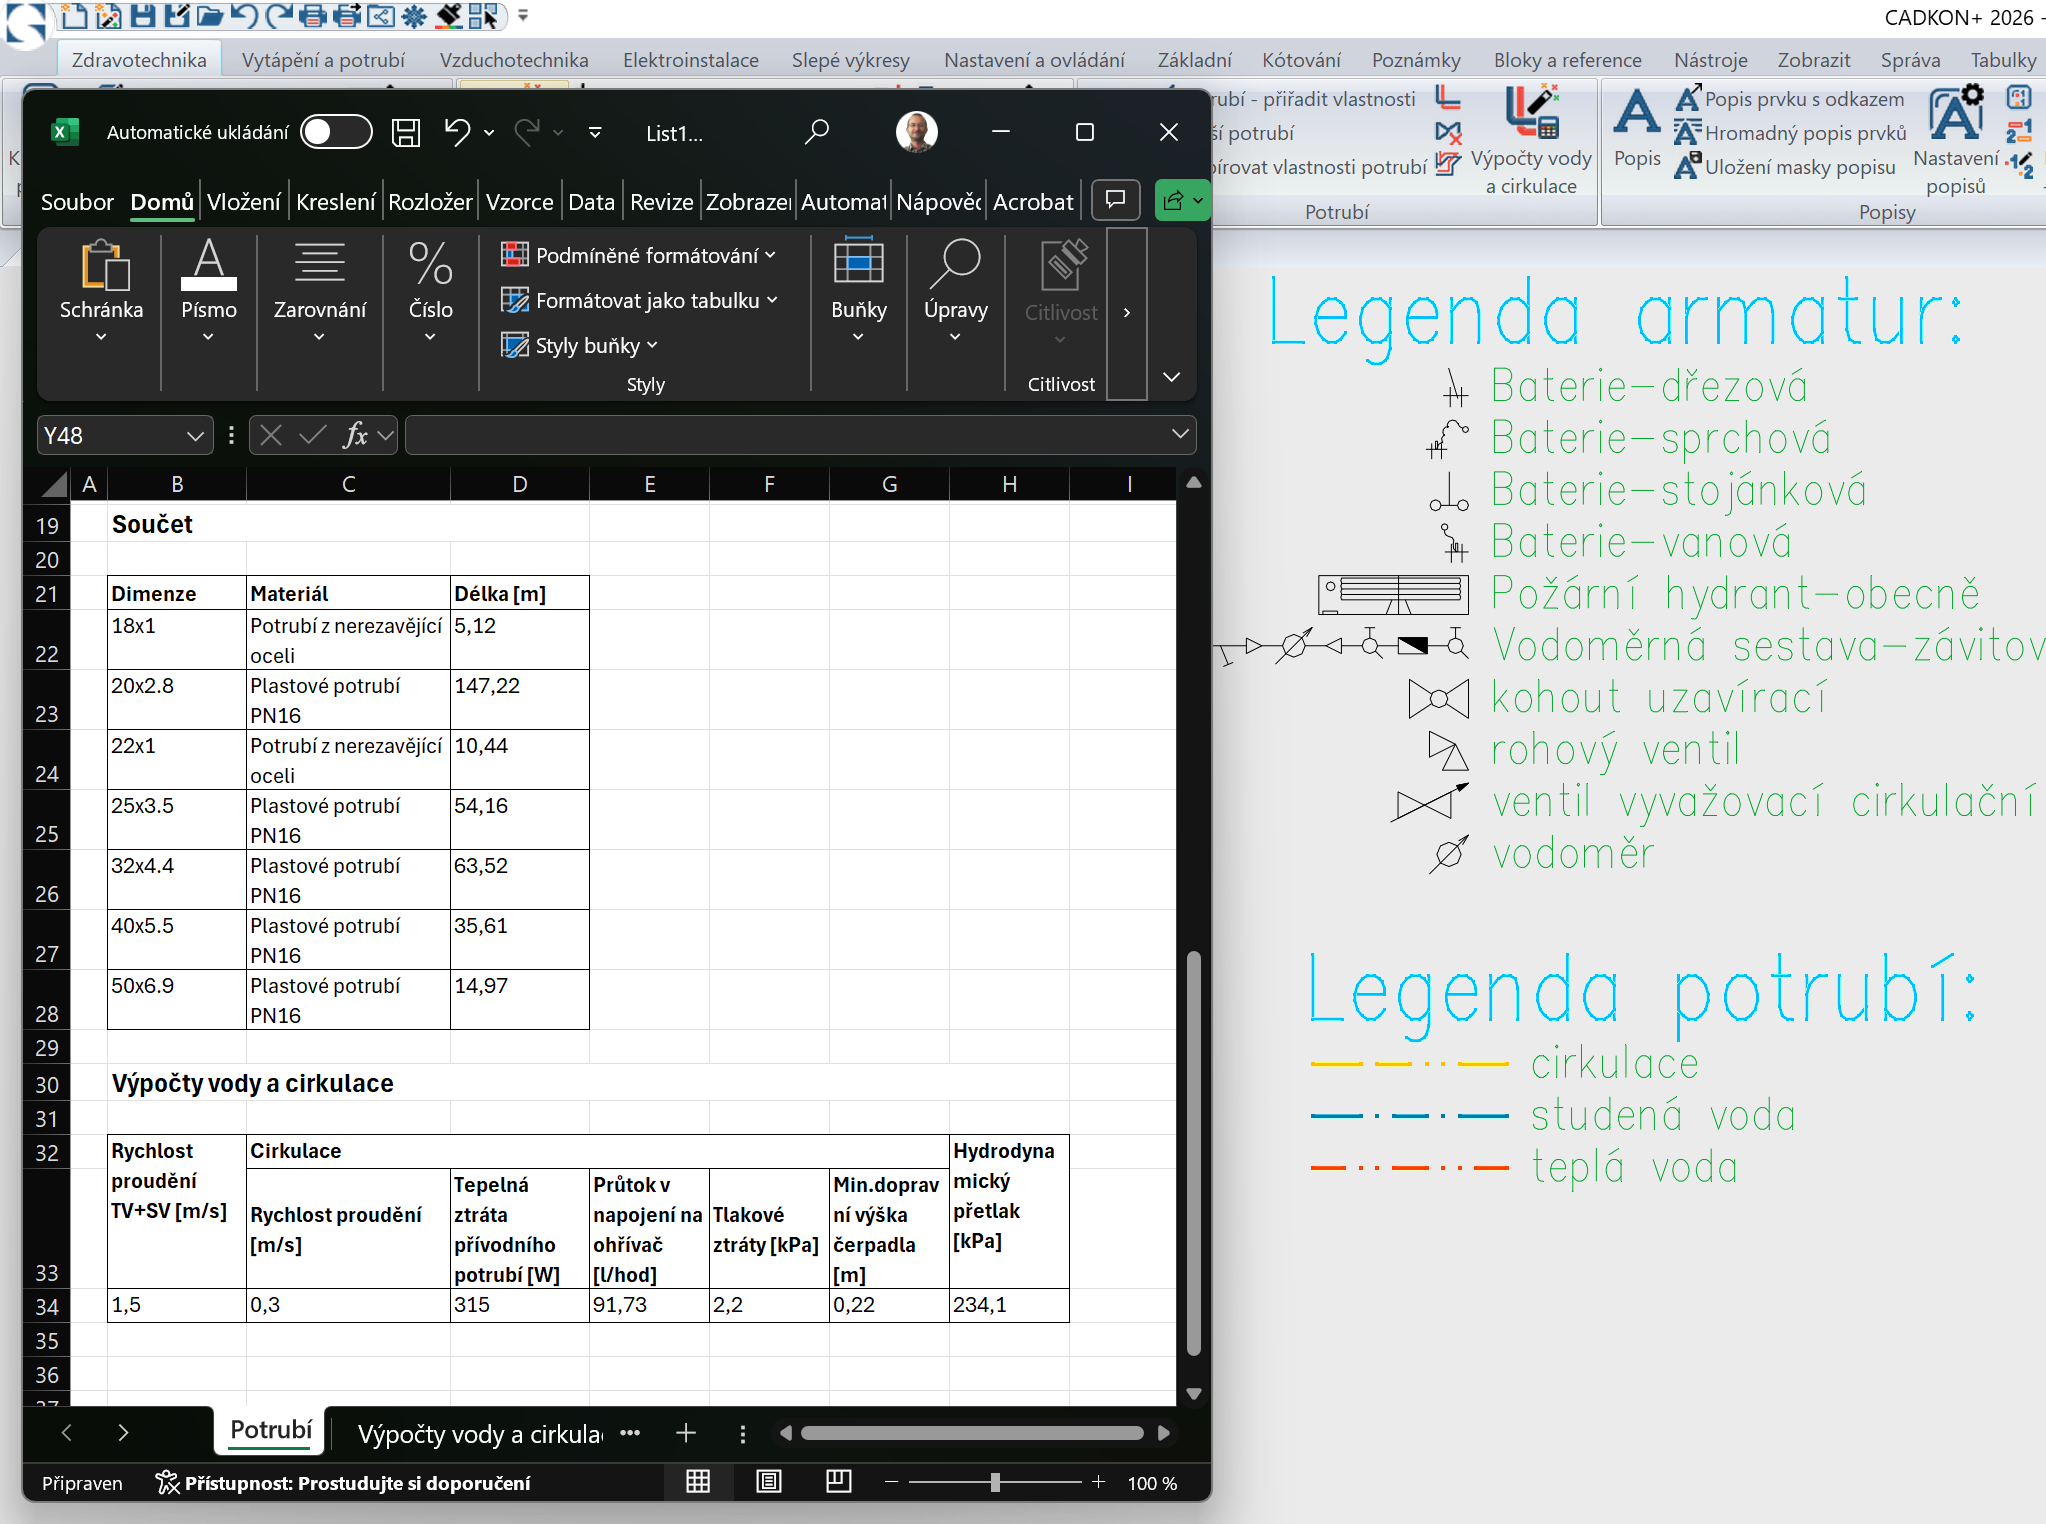2046x1524 pixels.
Task: Open Nastavení popisů tool
Action: (1955, 141)
